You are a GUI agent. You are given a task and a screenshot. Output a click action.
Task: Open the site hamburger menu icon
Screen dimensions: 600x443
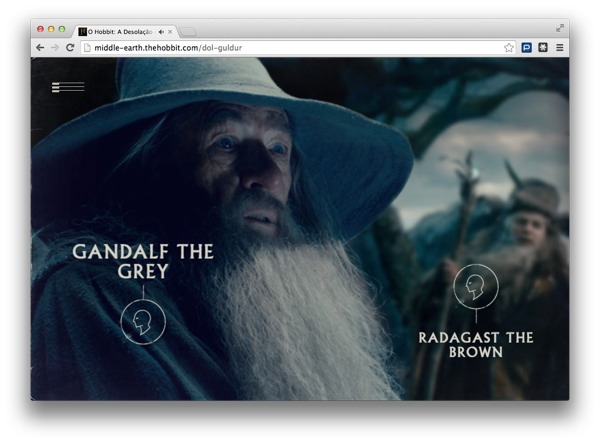tap(68, 87)
